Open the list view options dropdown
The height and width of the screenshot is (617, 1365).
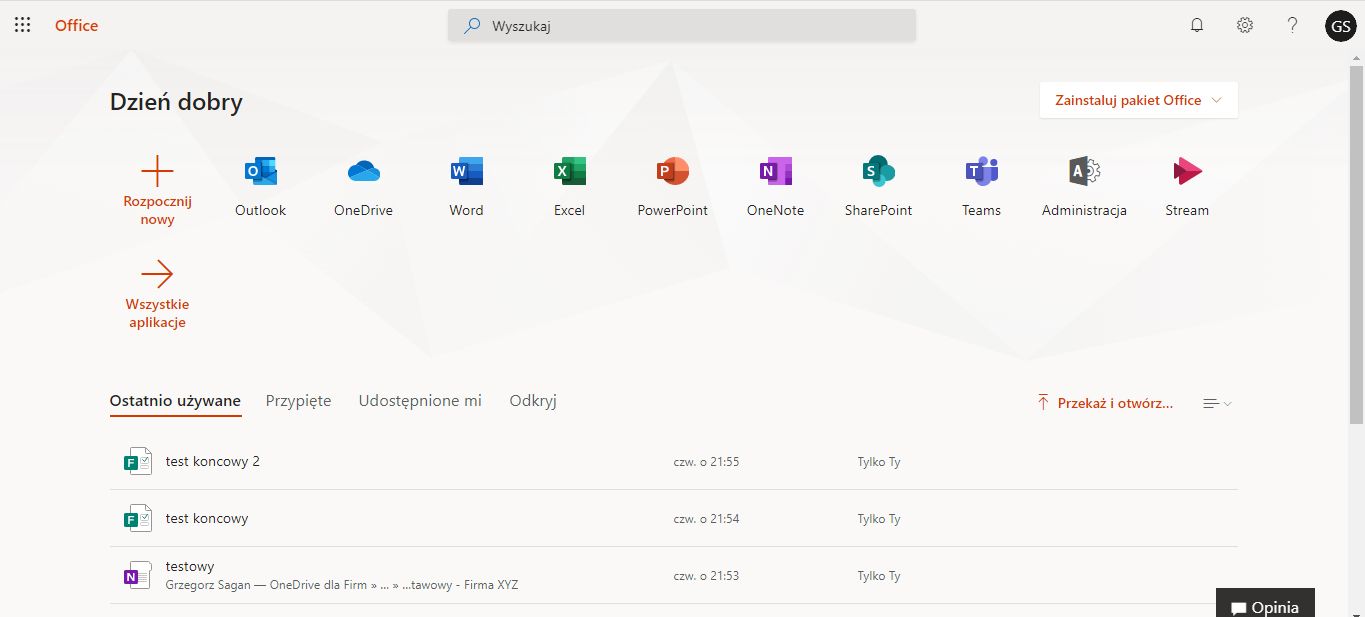point(1217,403)
